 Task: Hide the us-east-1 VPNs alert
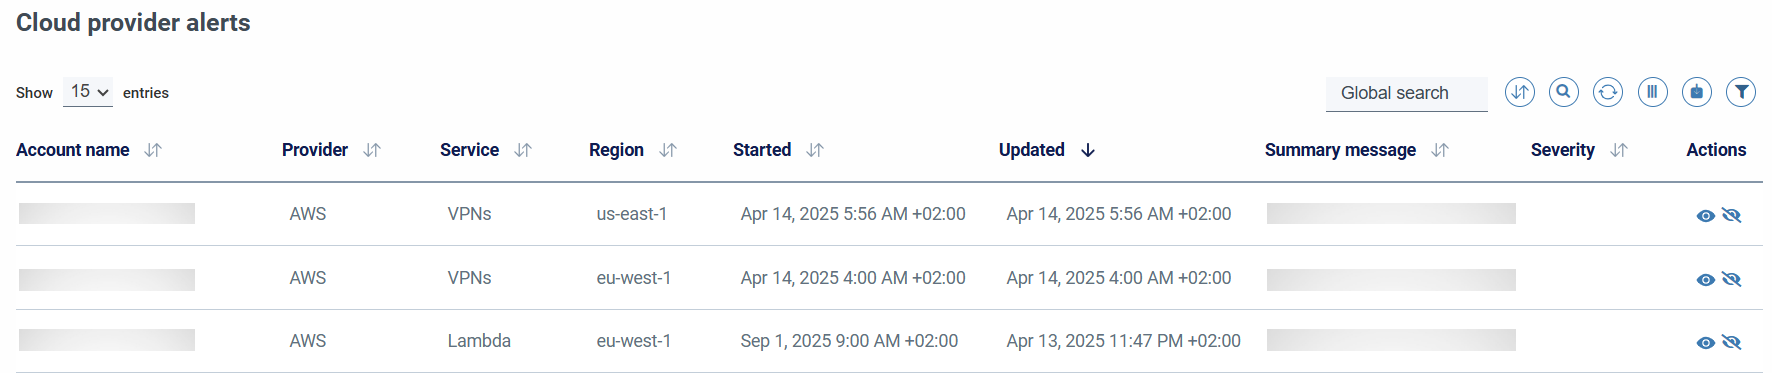(x=1732, y=215)
